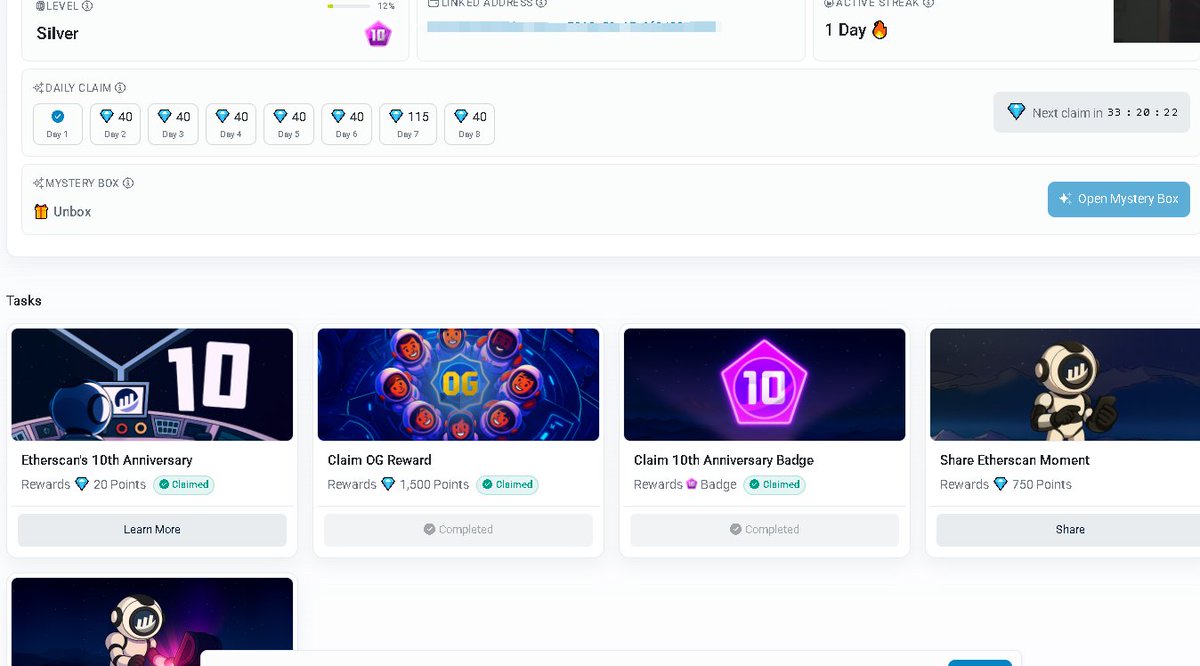This screenshot has height=666, width=1200.
Task: Click the purple 10 badge in Level card
Action: 377,35
